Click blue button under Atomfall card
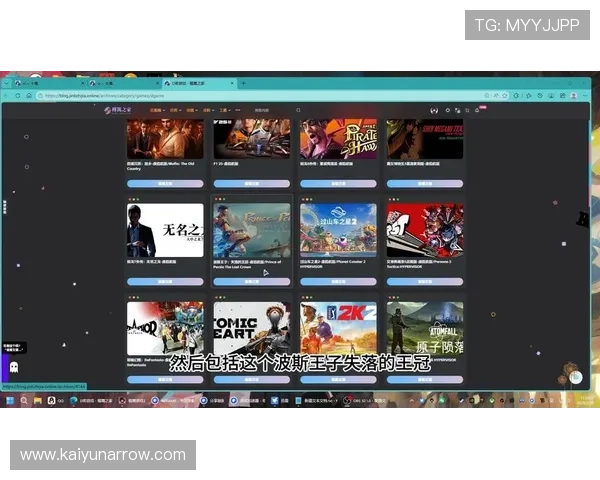The image size is (600, 480). coord(425,380)
